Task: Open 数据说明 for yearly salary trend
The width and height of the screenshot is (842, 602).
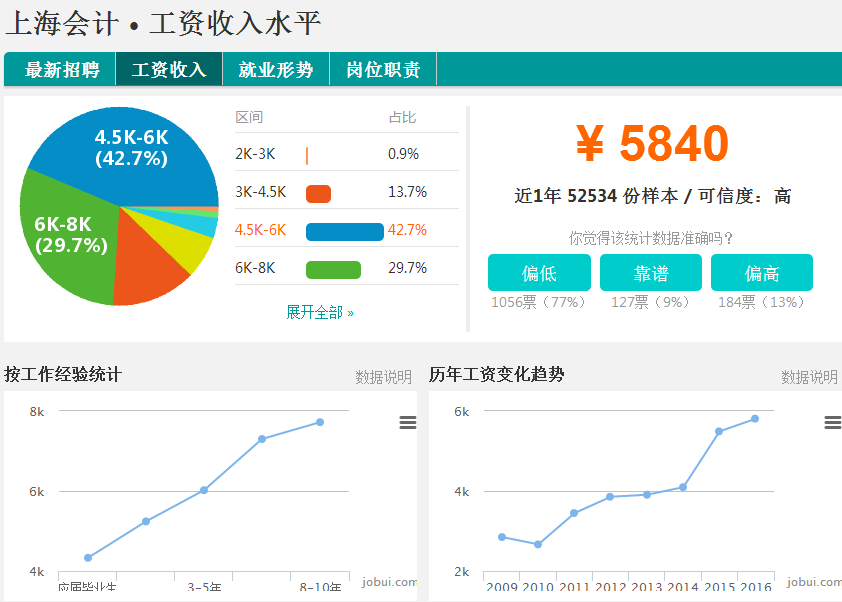Action: point(809,377)
